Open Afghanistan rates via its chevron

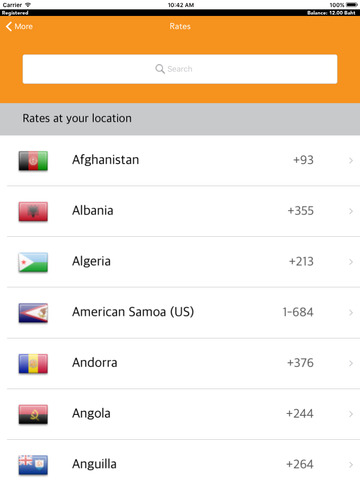tap(351, 161)
